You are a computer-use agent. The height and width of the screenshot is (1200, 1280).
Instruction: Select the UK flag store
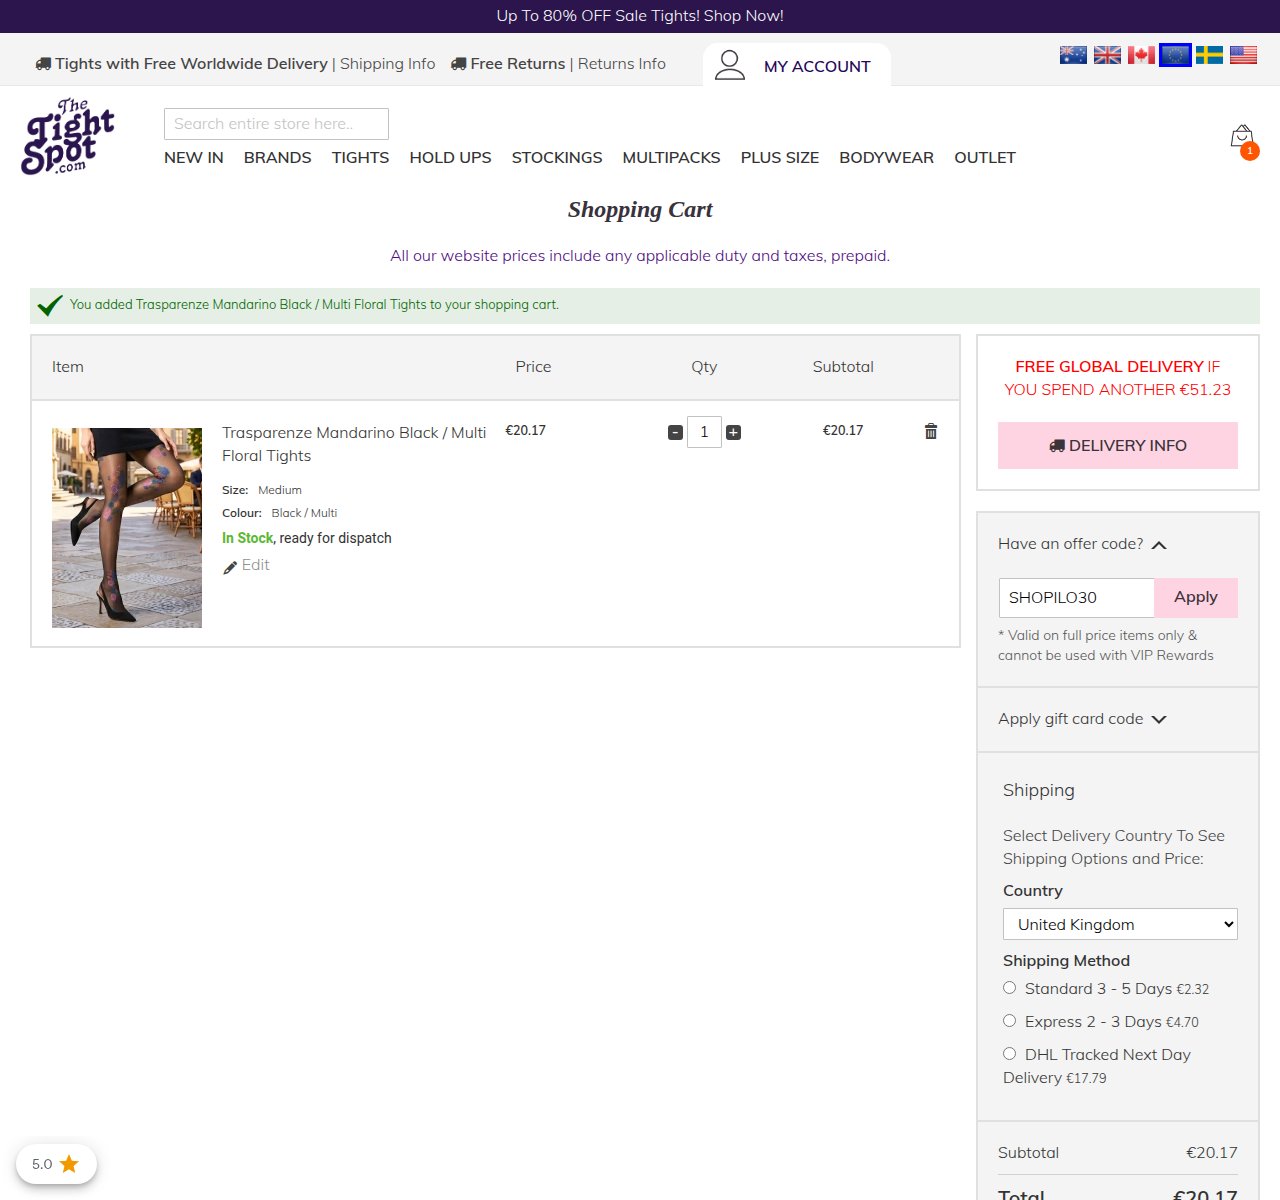pyautogui.click(x=1107, y=55)
